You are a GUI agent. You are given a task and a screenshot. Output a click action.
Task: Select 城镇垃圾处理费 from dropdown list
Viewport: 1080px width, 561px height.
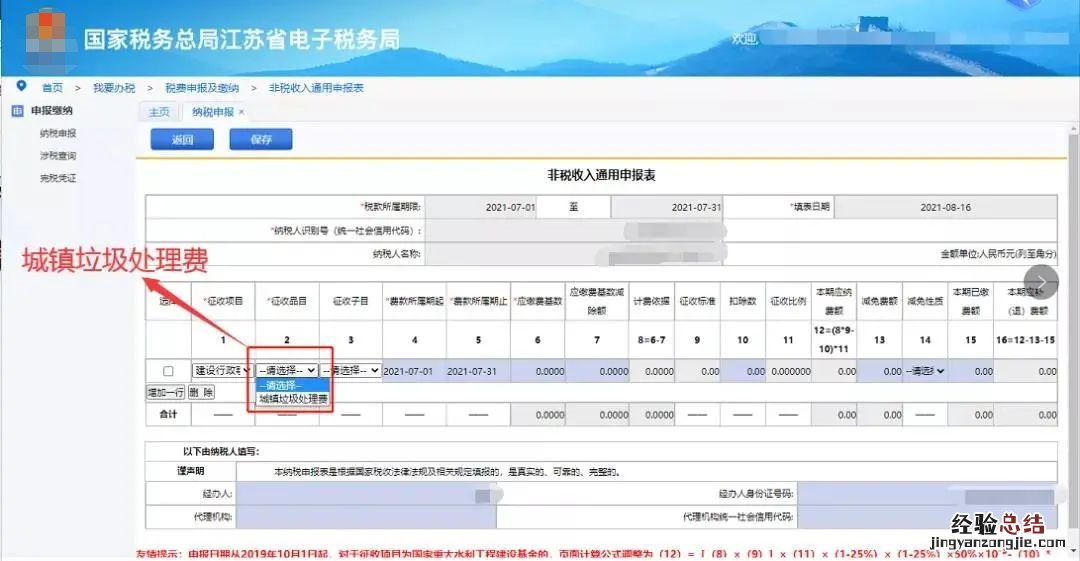click(x=293, y=399)
